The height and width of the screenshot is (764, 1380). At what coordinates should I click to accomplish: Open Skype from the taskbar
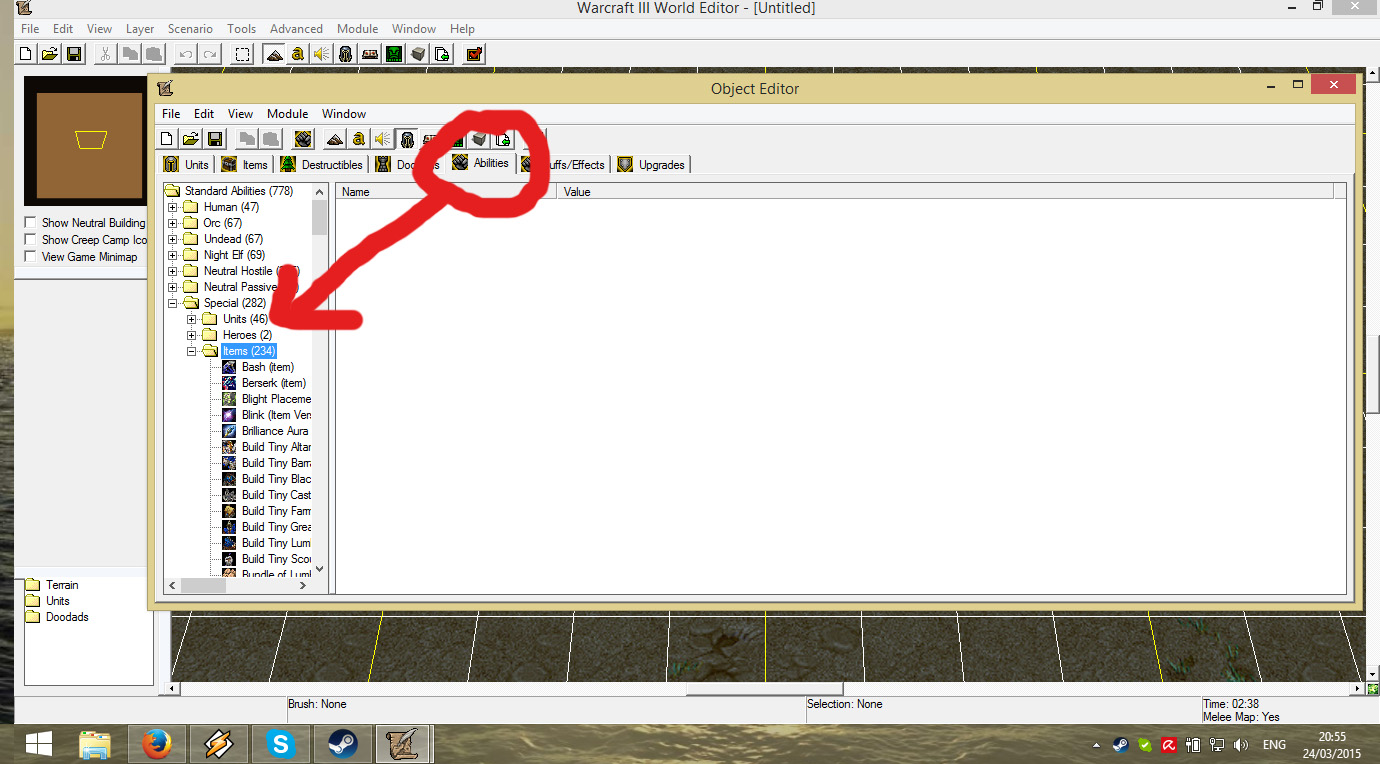click(281, 744)
